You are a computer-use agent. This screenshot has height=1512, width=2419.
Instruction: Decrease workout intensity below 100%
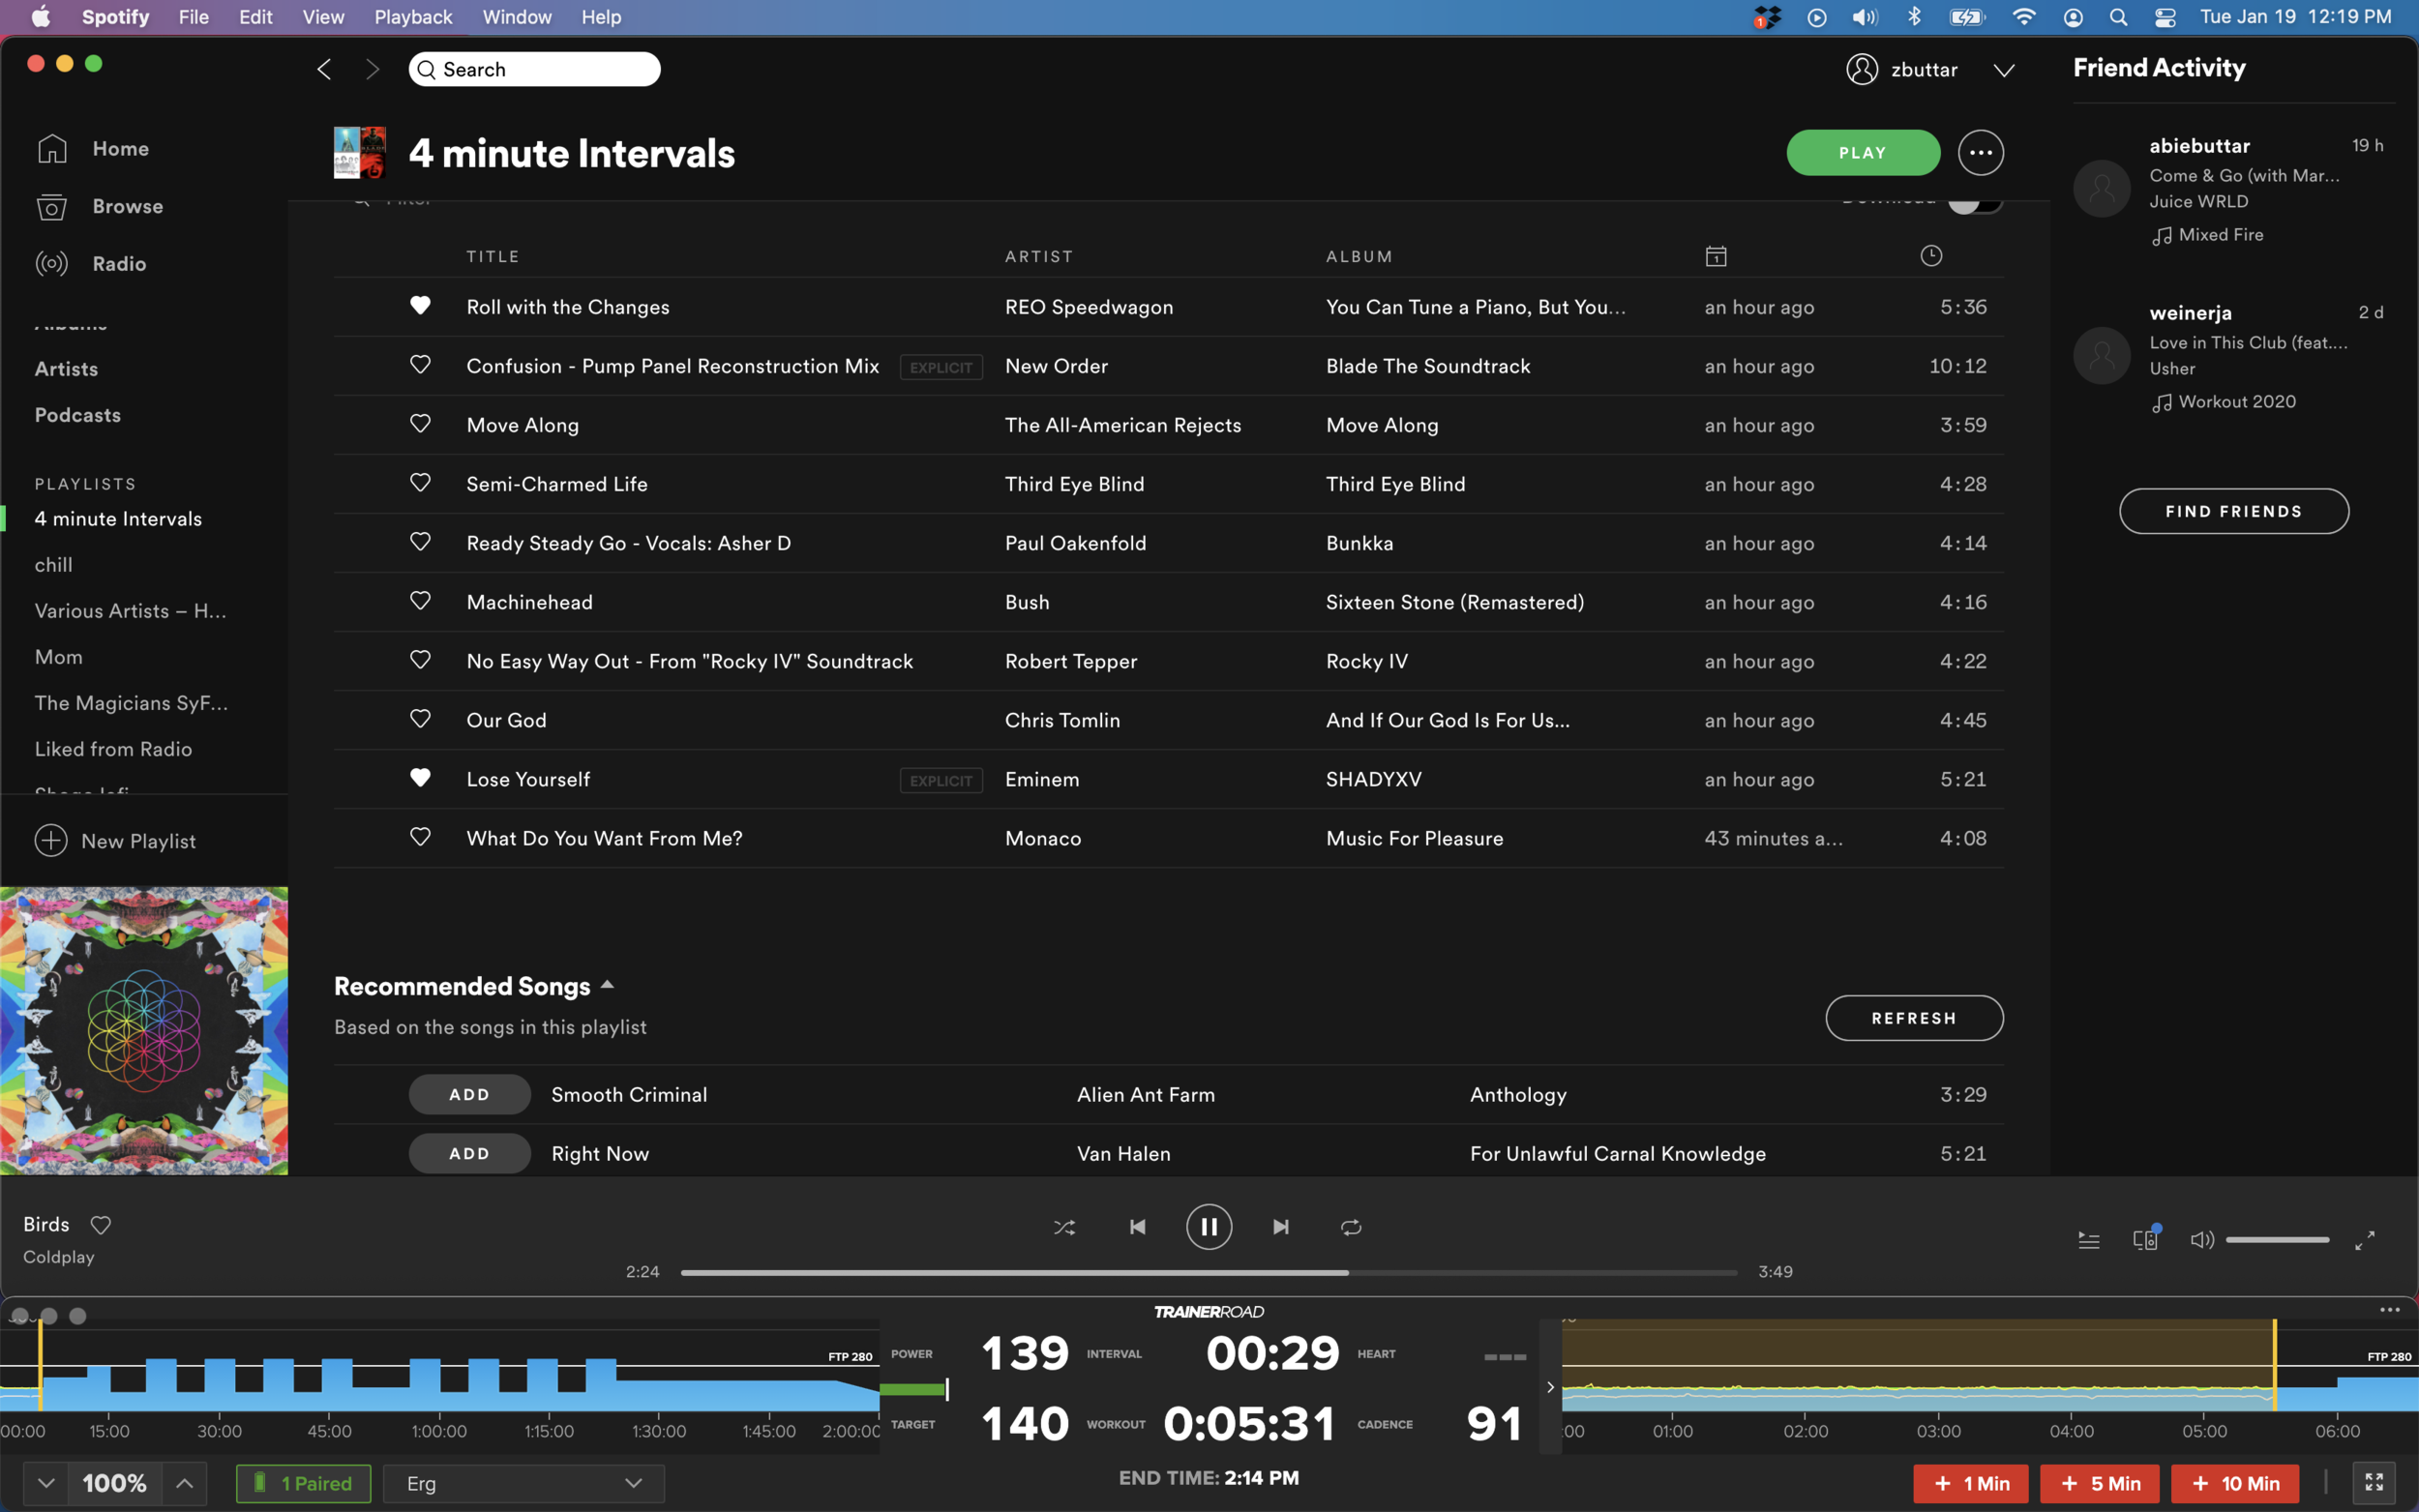(46, 1483)
